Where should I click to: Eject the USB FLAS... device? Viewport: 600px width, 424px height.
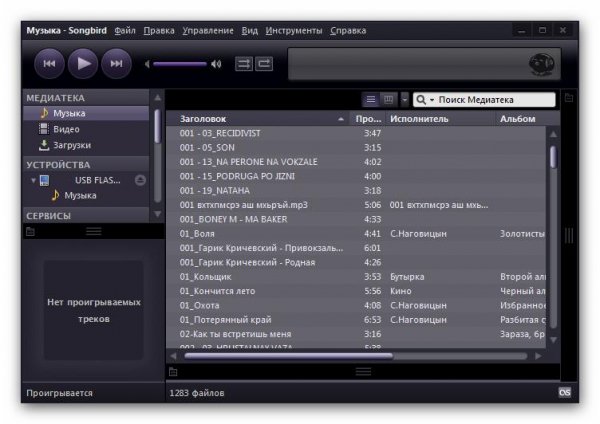pos(140,180)
